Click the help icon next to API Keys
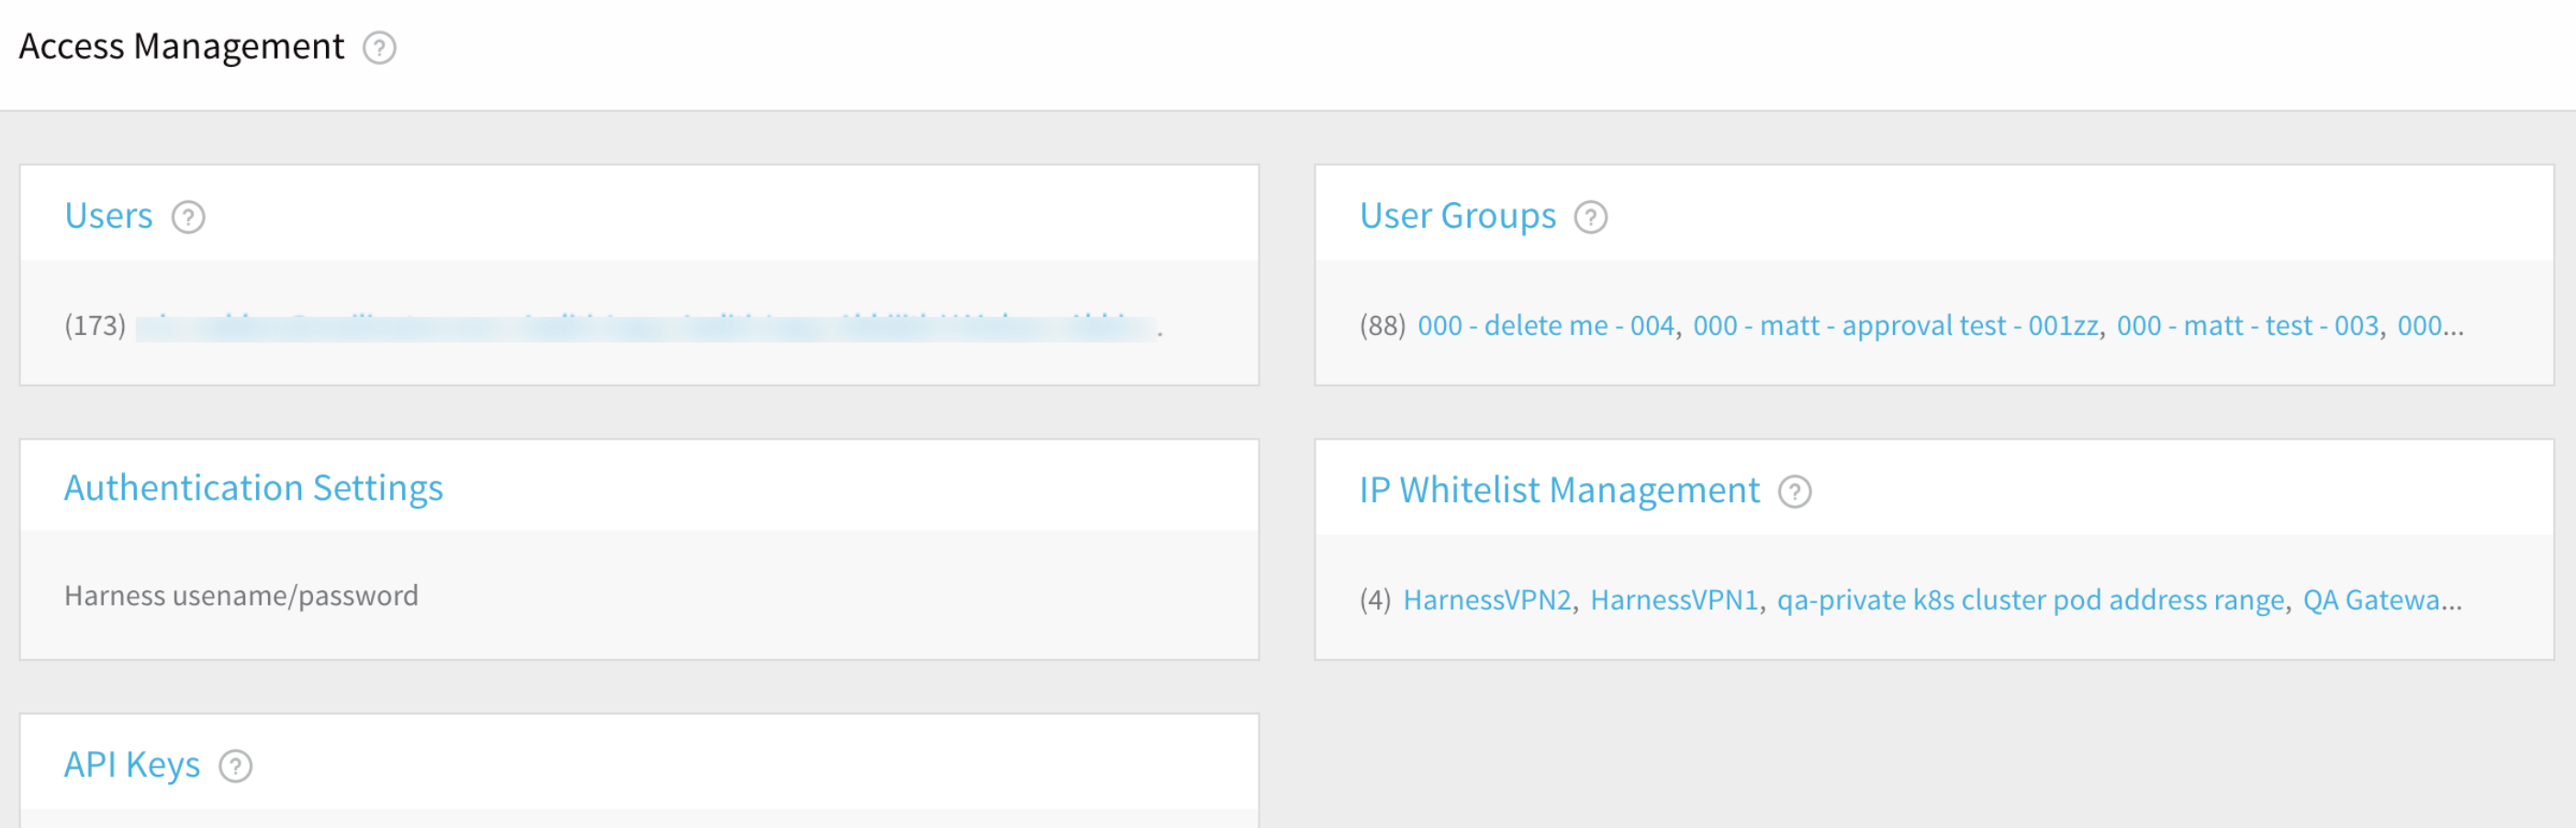The height and width of the screenshot is (828, 2576). [x=235, y=766]
